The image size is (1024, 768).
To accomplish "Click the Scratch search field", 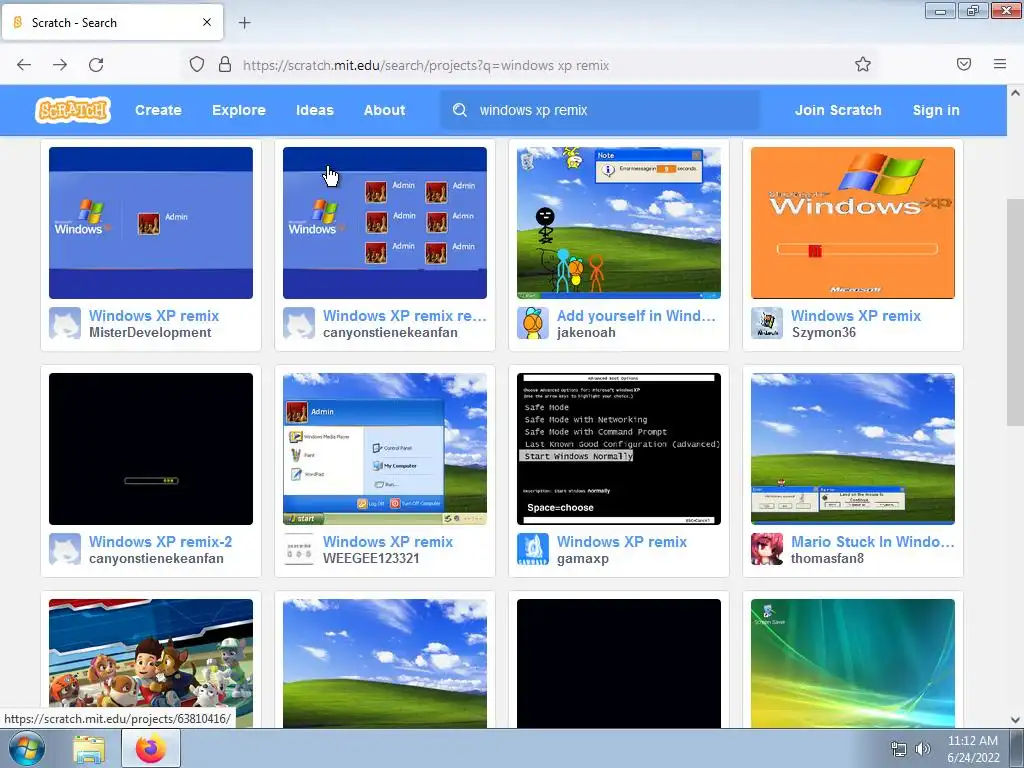I will tap(601, 110).
